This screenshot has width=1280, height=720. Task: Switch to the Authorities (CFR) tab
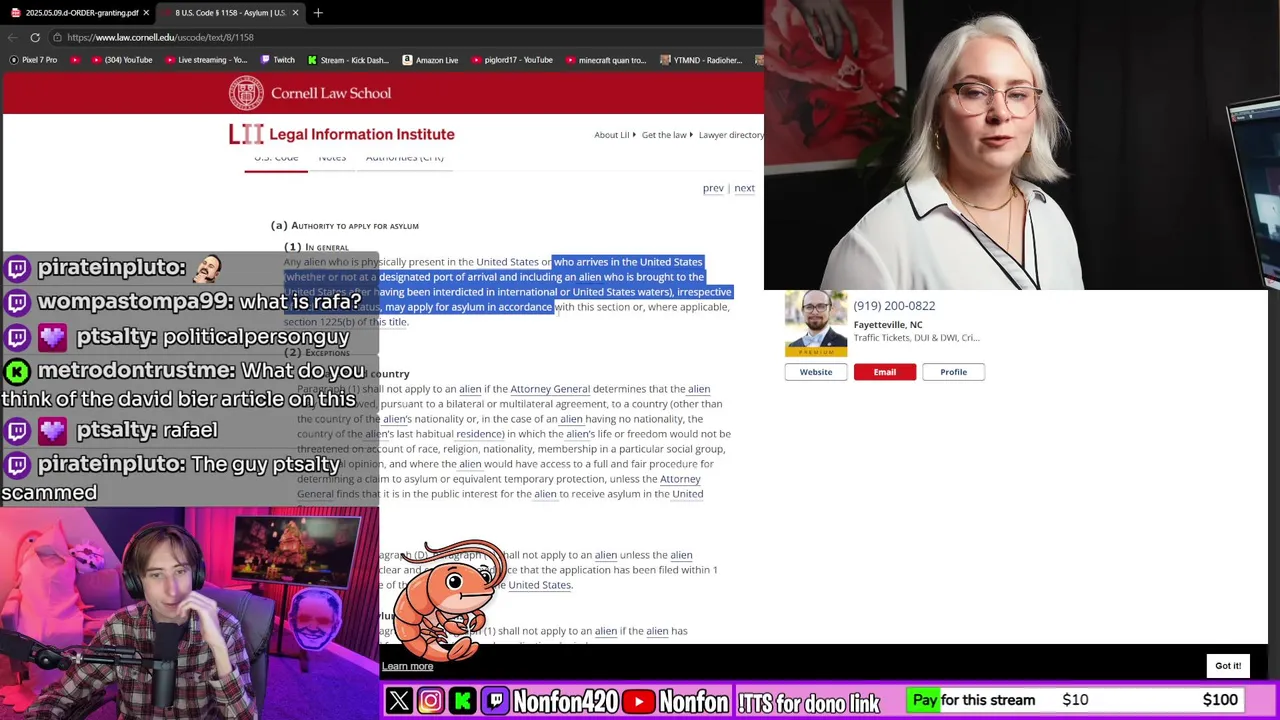pos(404,158)
